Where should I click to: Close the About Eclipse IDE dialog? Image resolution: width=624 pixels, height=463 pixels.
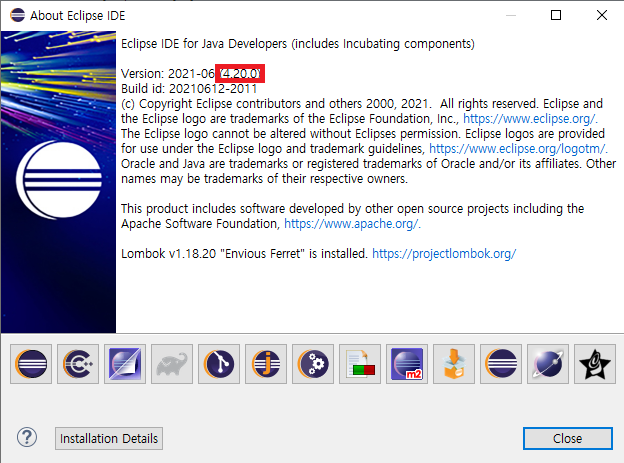tap(567, 438)
